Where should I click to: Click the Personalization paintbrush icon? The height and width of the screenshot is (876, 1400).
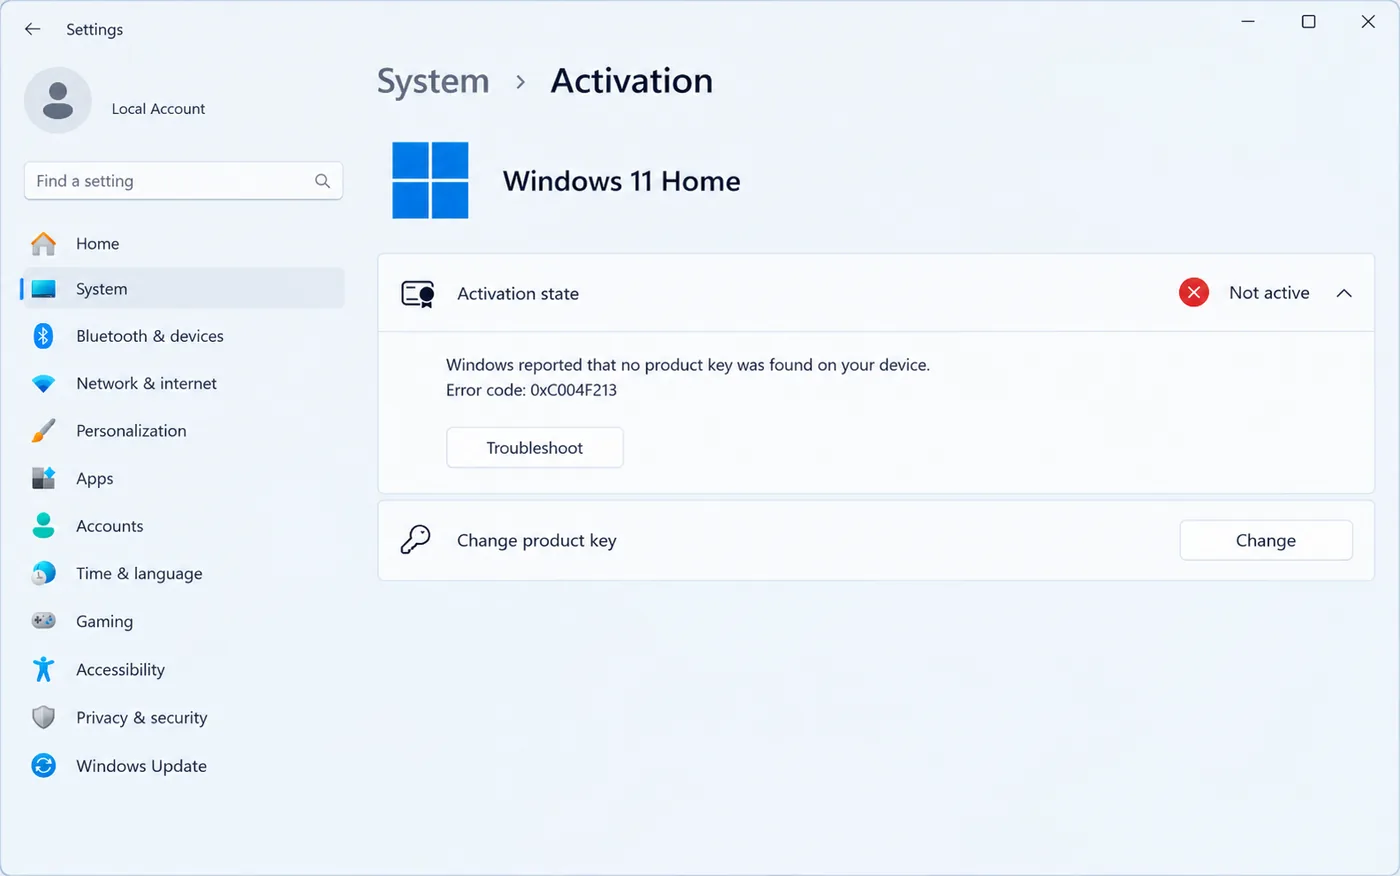43,431
